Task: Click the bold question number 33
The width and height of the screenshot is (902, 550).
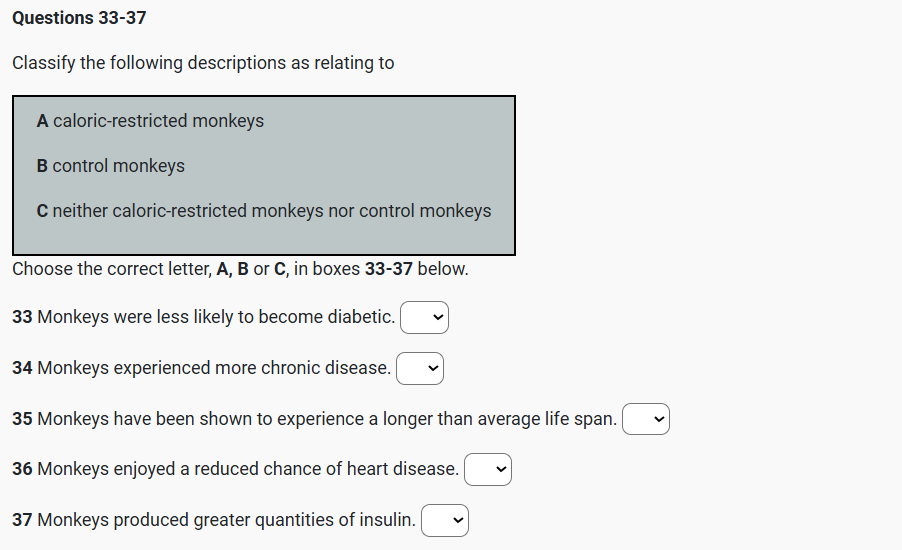Action: tap(22, 317)
